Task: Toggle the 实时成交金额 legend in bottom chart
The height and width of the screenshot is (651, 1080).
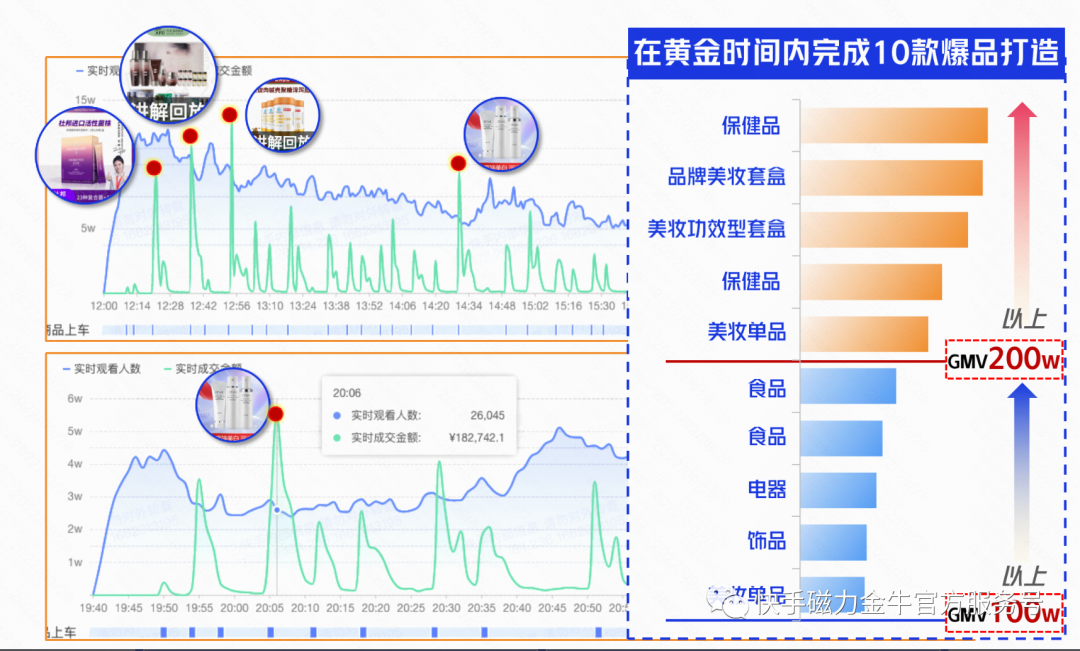Action: [205, 368]
